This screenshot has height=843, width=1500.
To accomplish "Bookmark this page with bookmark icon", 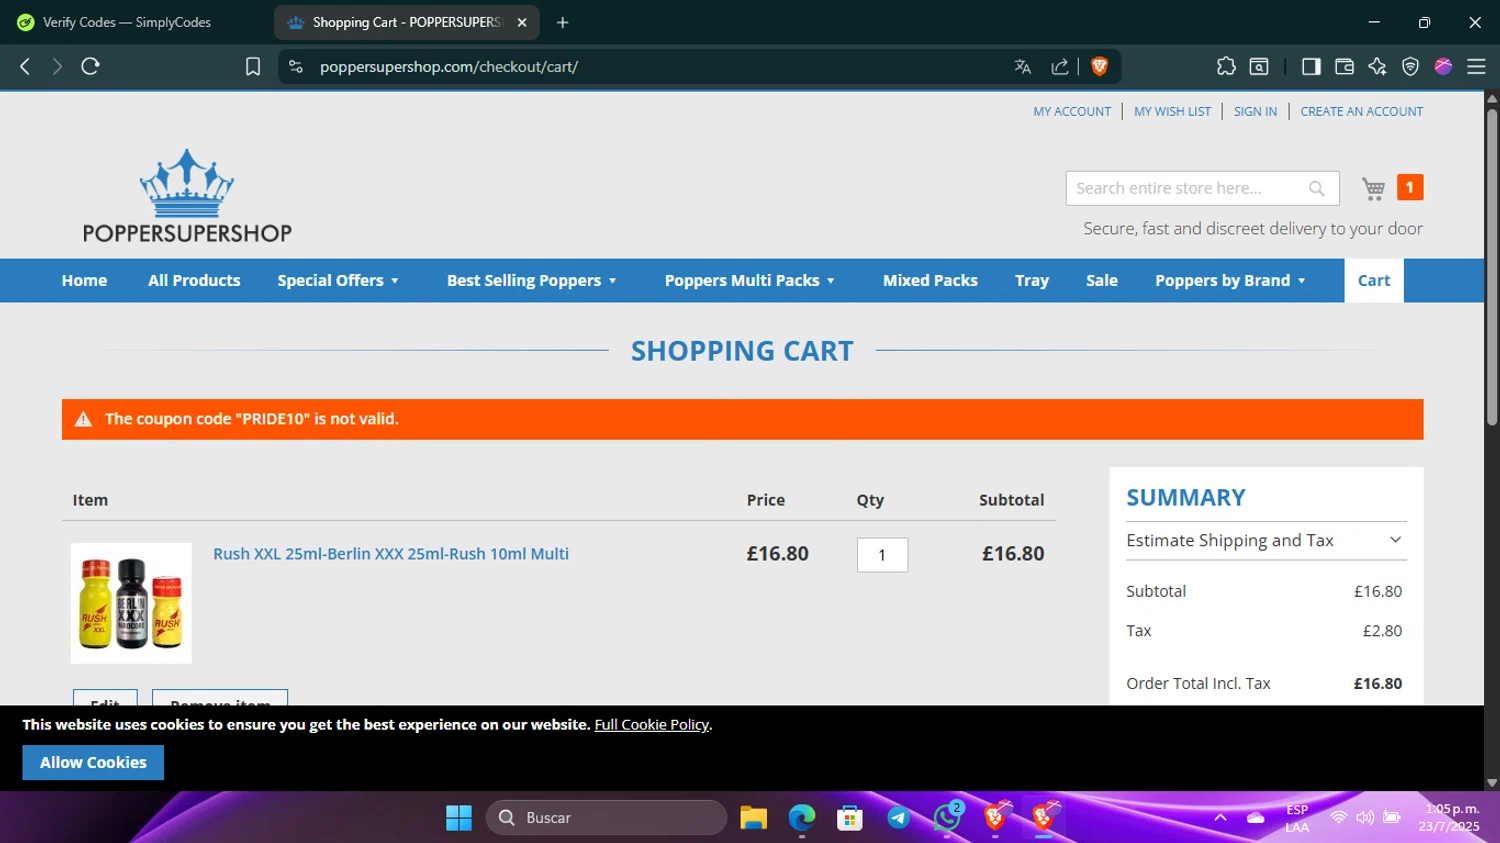I will tap(253, 66).
